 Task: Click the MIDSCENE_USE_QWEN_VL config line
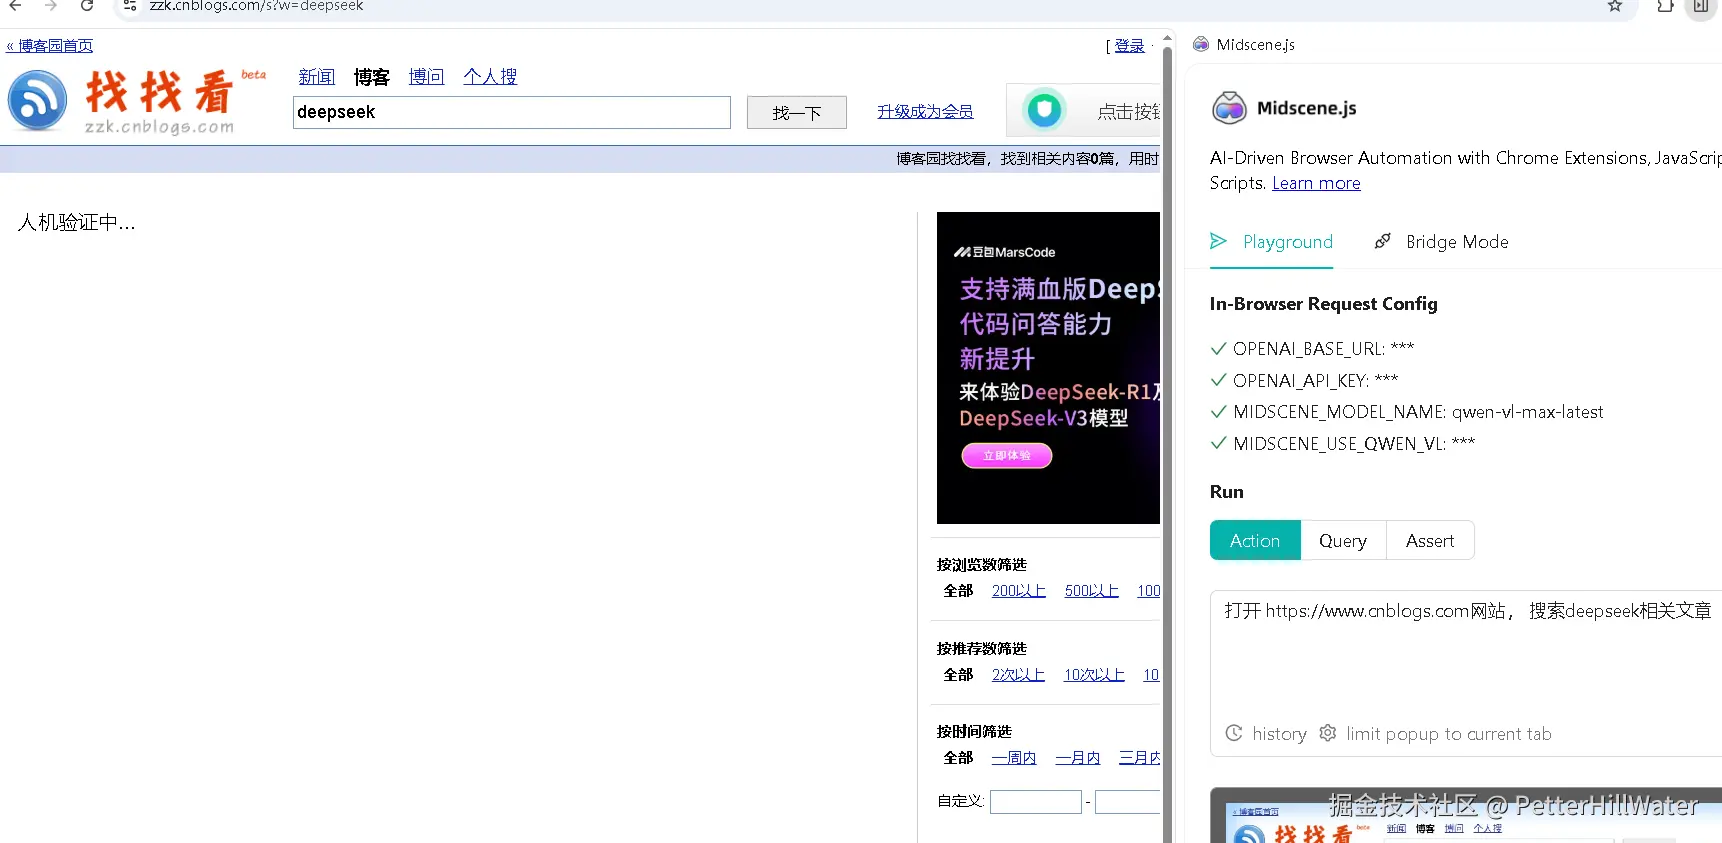point(1342,443)
